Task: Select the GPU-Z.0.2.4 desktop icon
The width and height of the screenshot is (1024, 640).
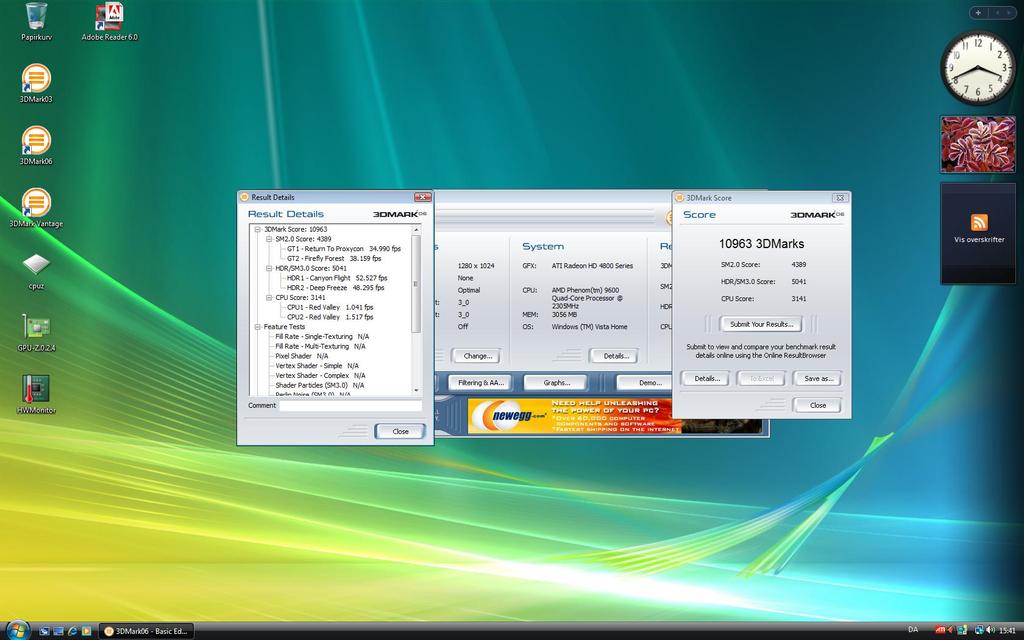Action: 37,332
